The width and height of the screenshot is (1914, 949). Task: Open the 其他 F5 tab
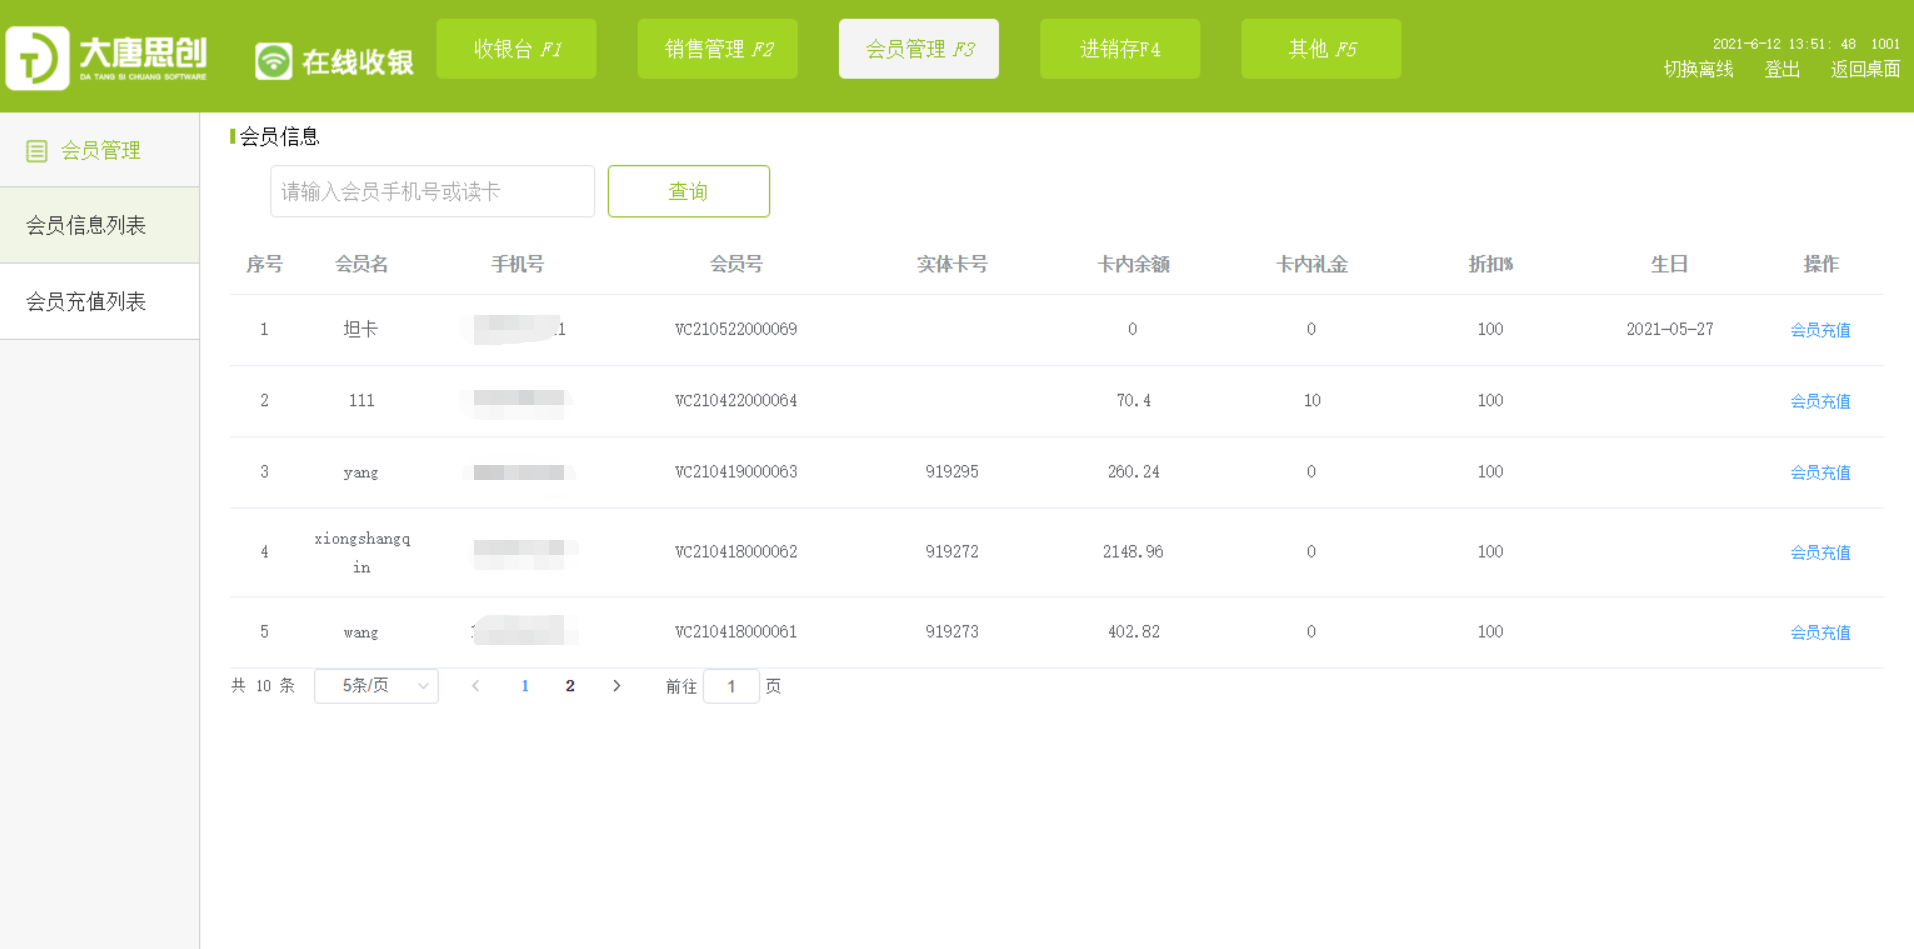[x=1320, y=49]
